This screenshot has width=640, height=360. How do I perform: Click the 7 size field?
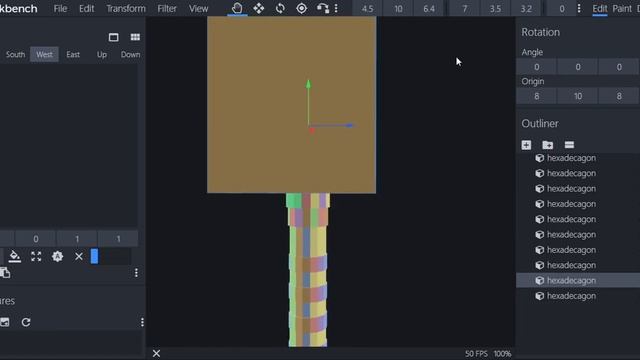[464, 9]
